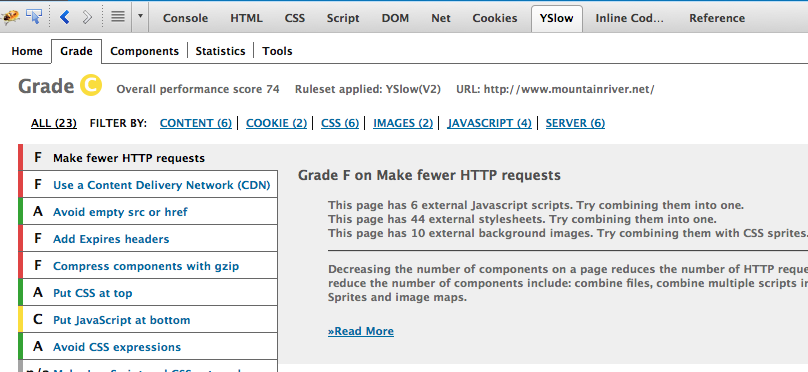Viewport: 808px width, 372px height.
Task: Open the panel list lines icon
Action: pyautogui.click(x=118, y=17)
